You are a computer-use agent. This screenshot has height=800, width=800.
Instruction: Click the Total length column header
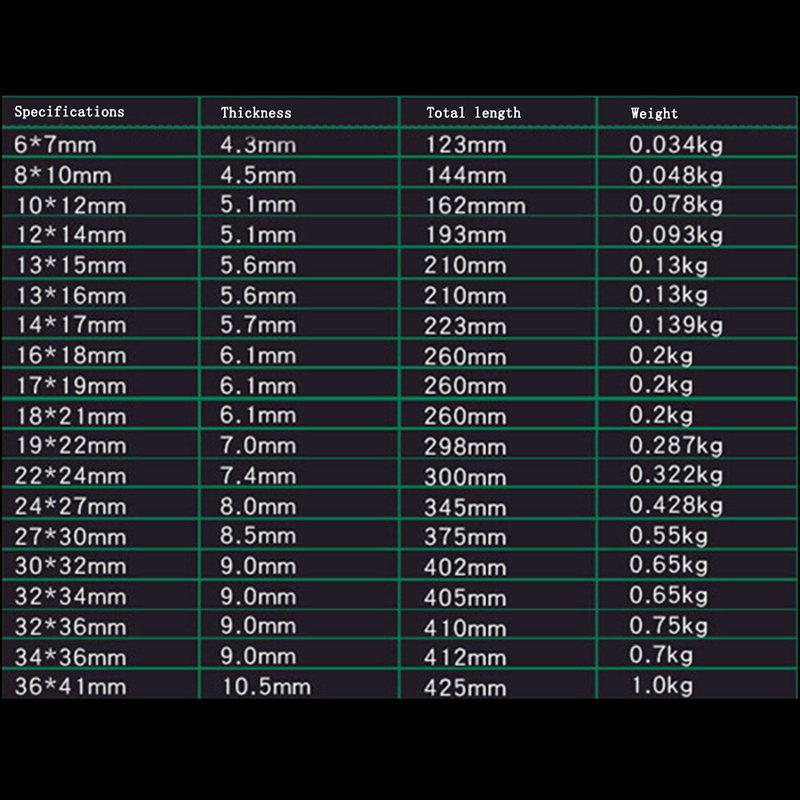pyautogui.click(x=473, y=113)
